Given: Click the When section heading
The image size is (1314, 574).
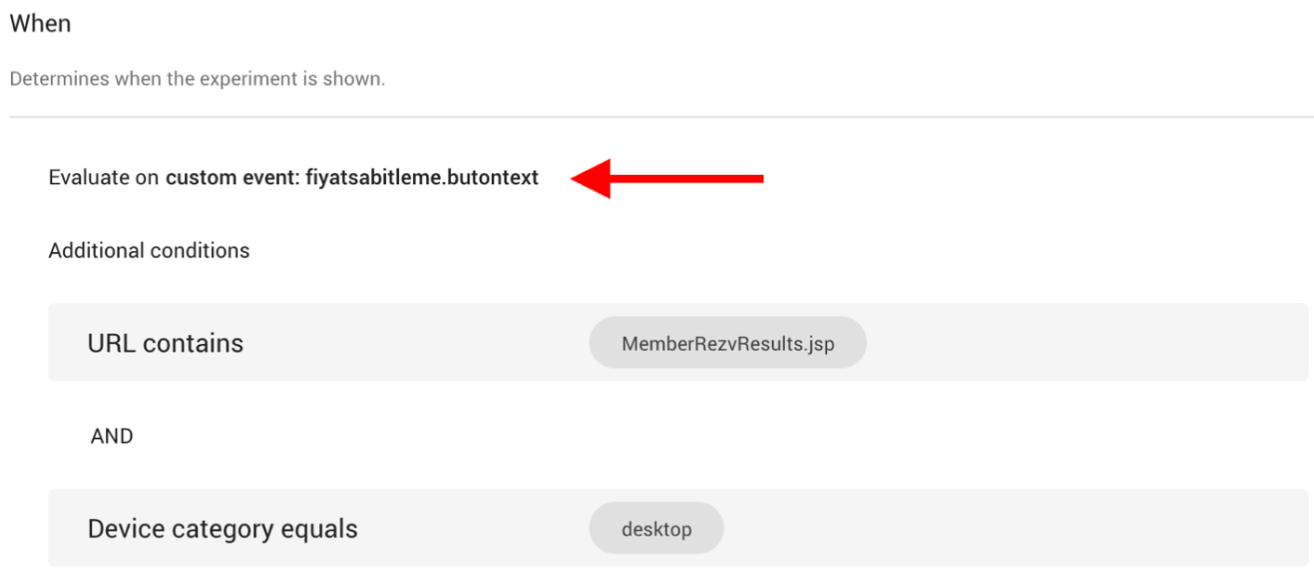Looking at the screenshot, I should [x=40, y=23].
